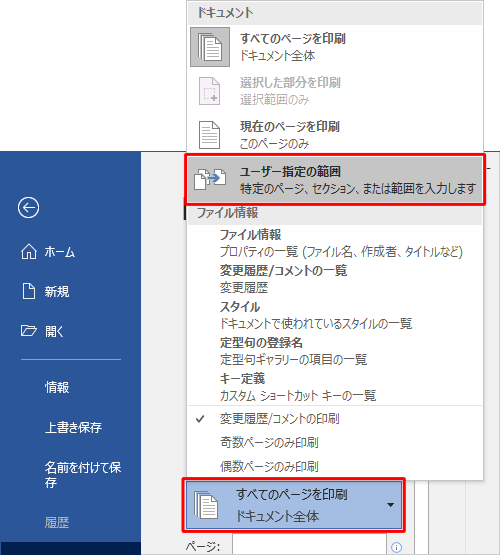Choose 奇数ページのみ印刷

(x=334, y=442)
